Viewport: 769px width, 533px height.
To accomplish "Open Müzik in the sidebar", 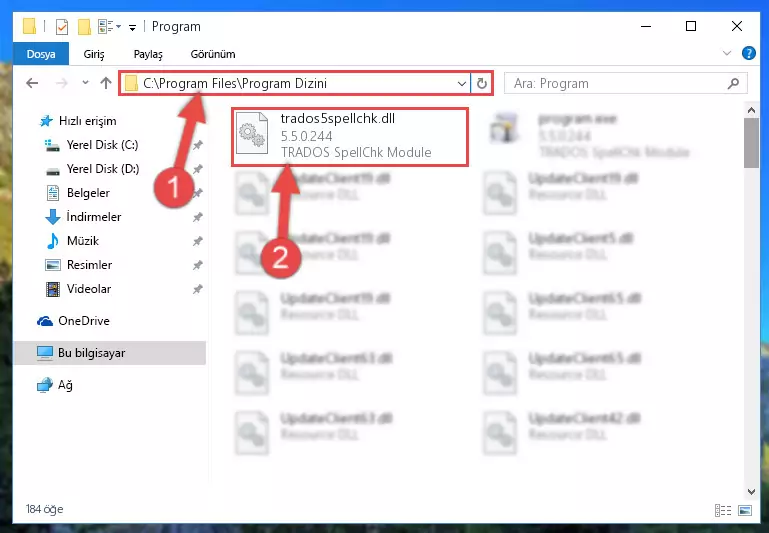I will [82, 241].
